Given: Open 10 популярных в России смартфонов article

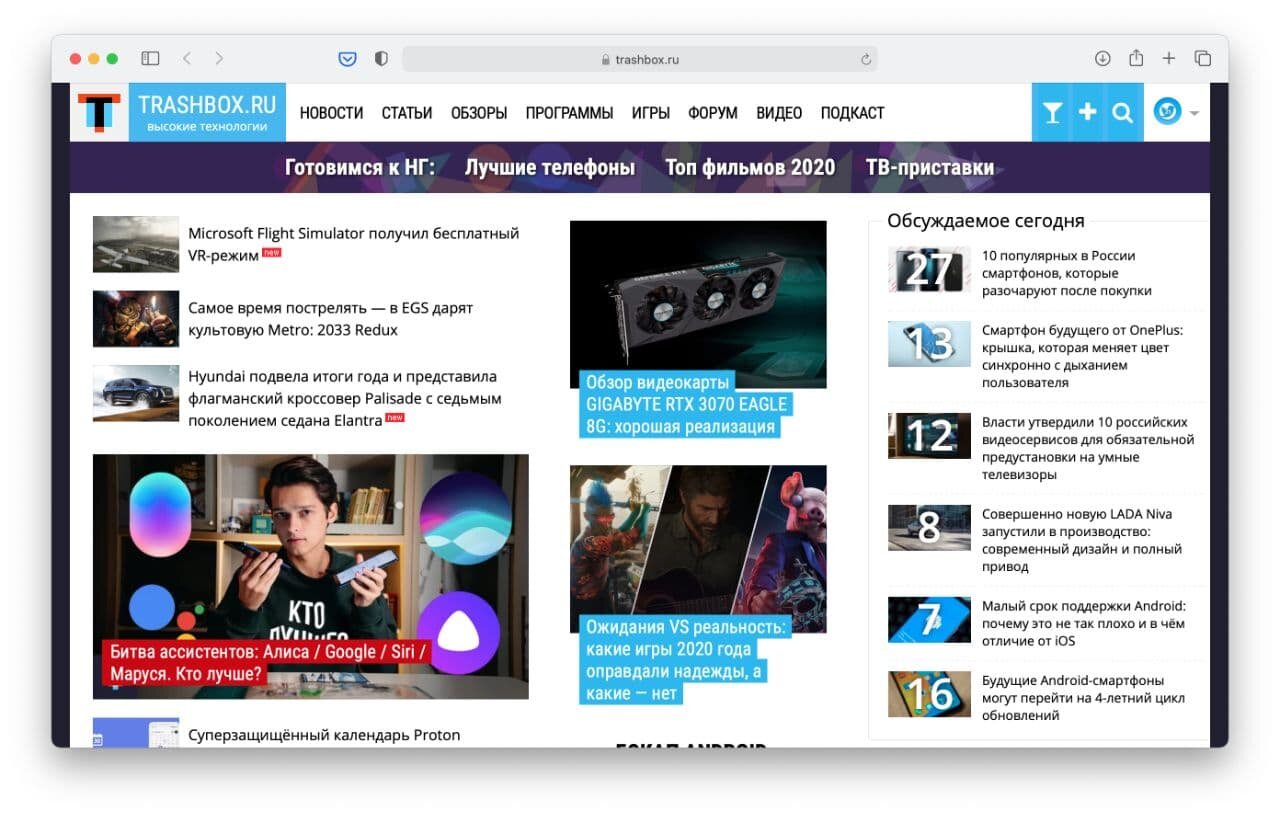Looking at the screenshot, I should coord(1067,273).
